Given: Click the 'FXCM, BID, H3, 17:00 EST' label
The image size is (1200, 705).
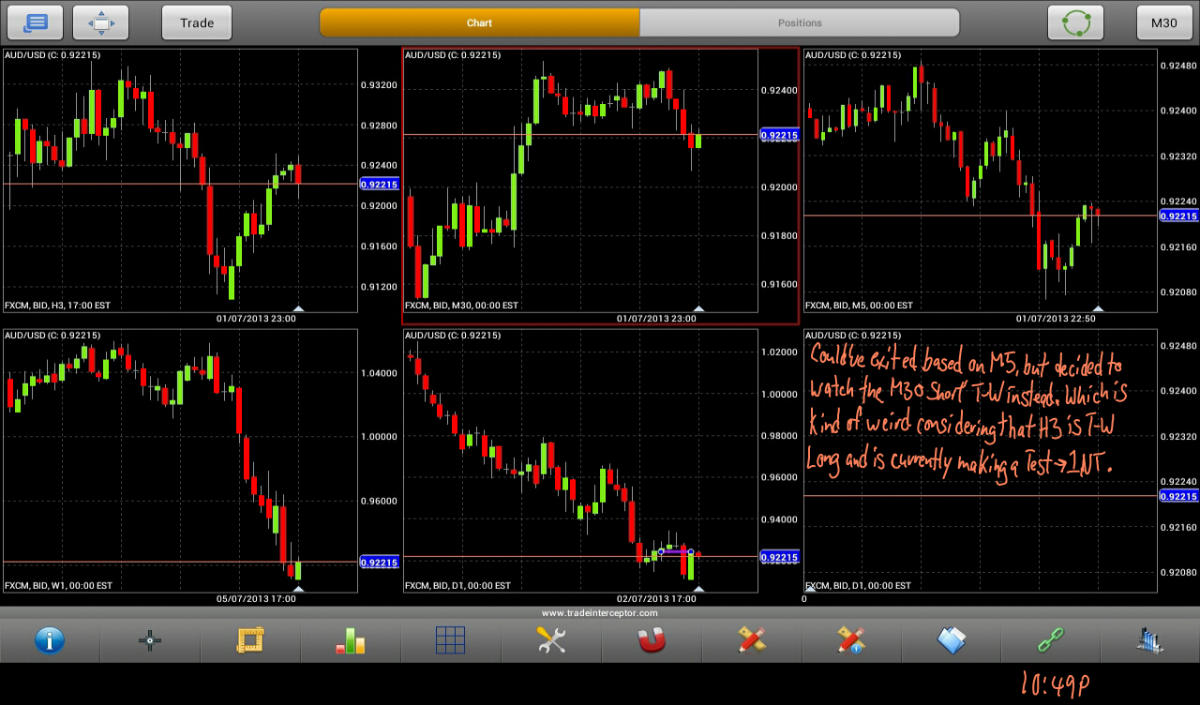Looking at the screenshot, I should 58,305.
